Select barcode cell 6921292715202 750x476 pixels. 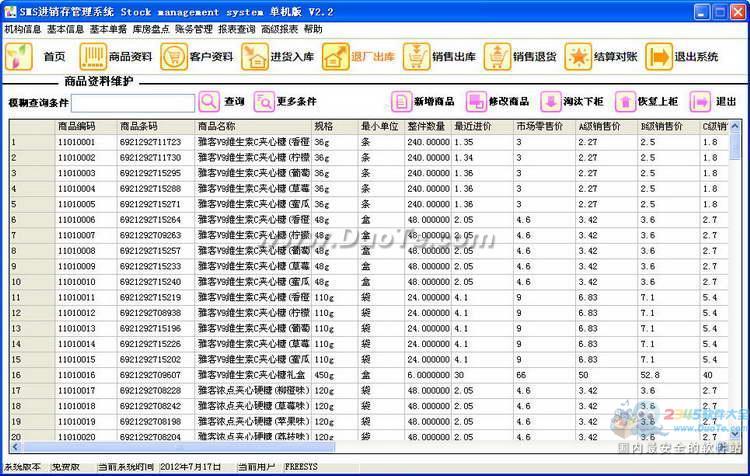156,360
